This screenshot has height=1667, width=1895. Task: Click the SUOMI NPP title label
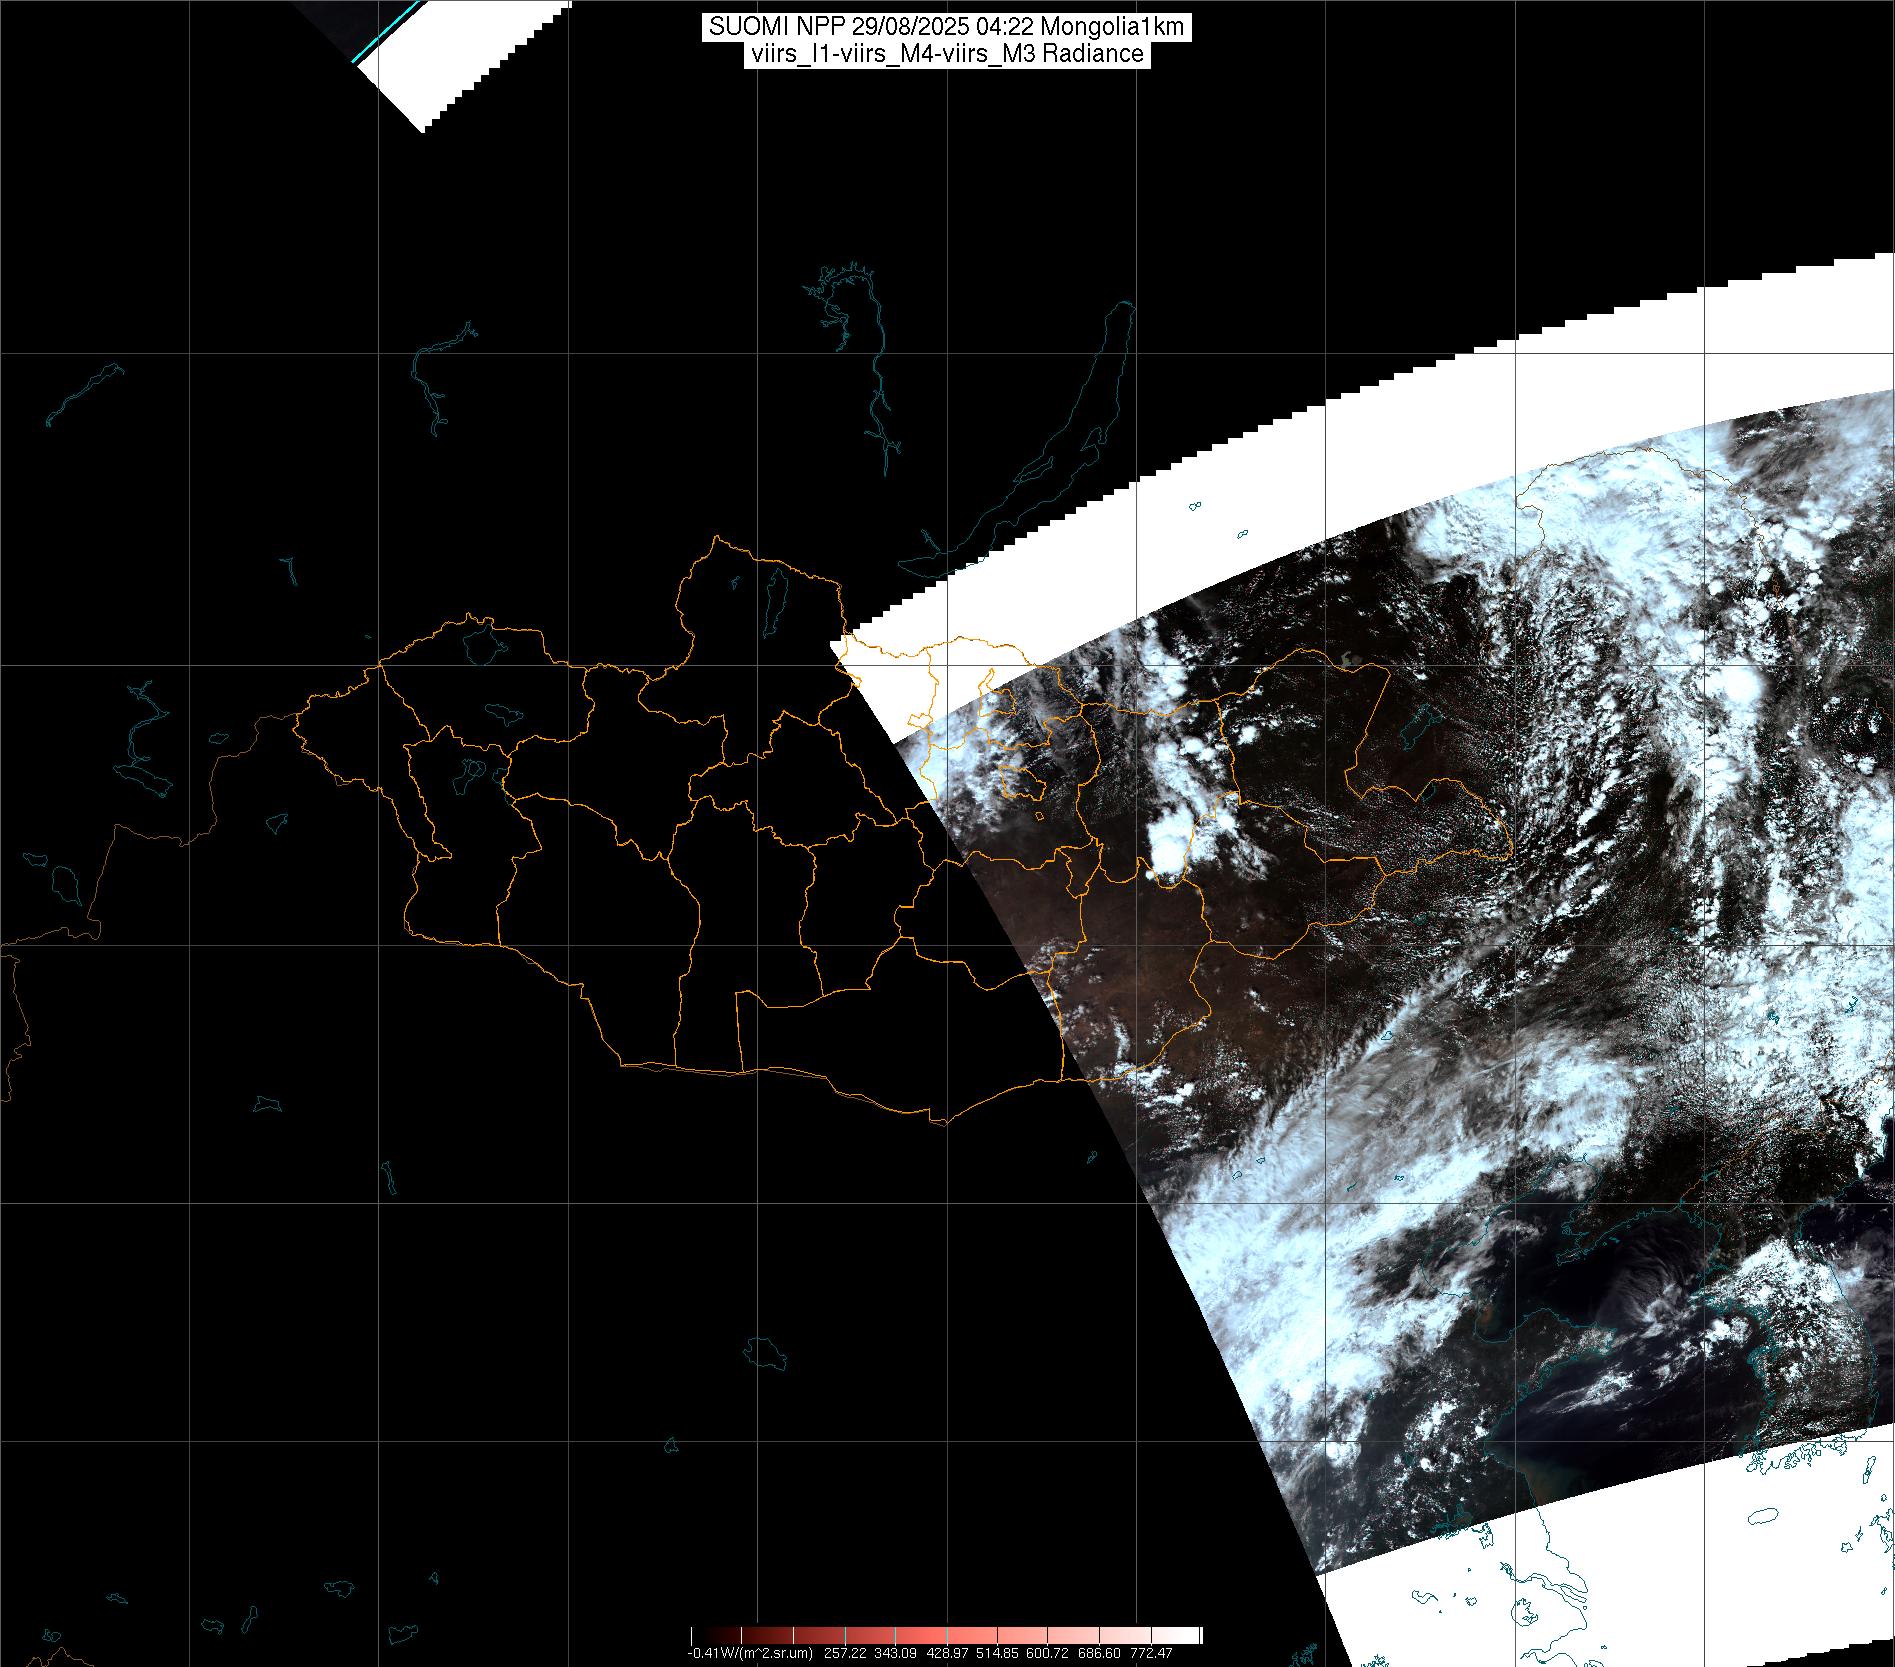[946, 27]
